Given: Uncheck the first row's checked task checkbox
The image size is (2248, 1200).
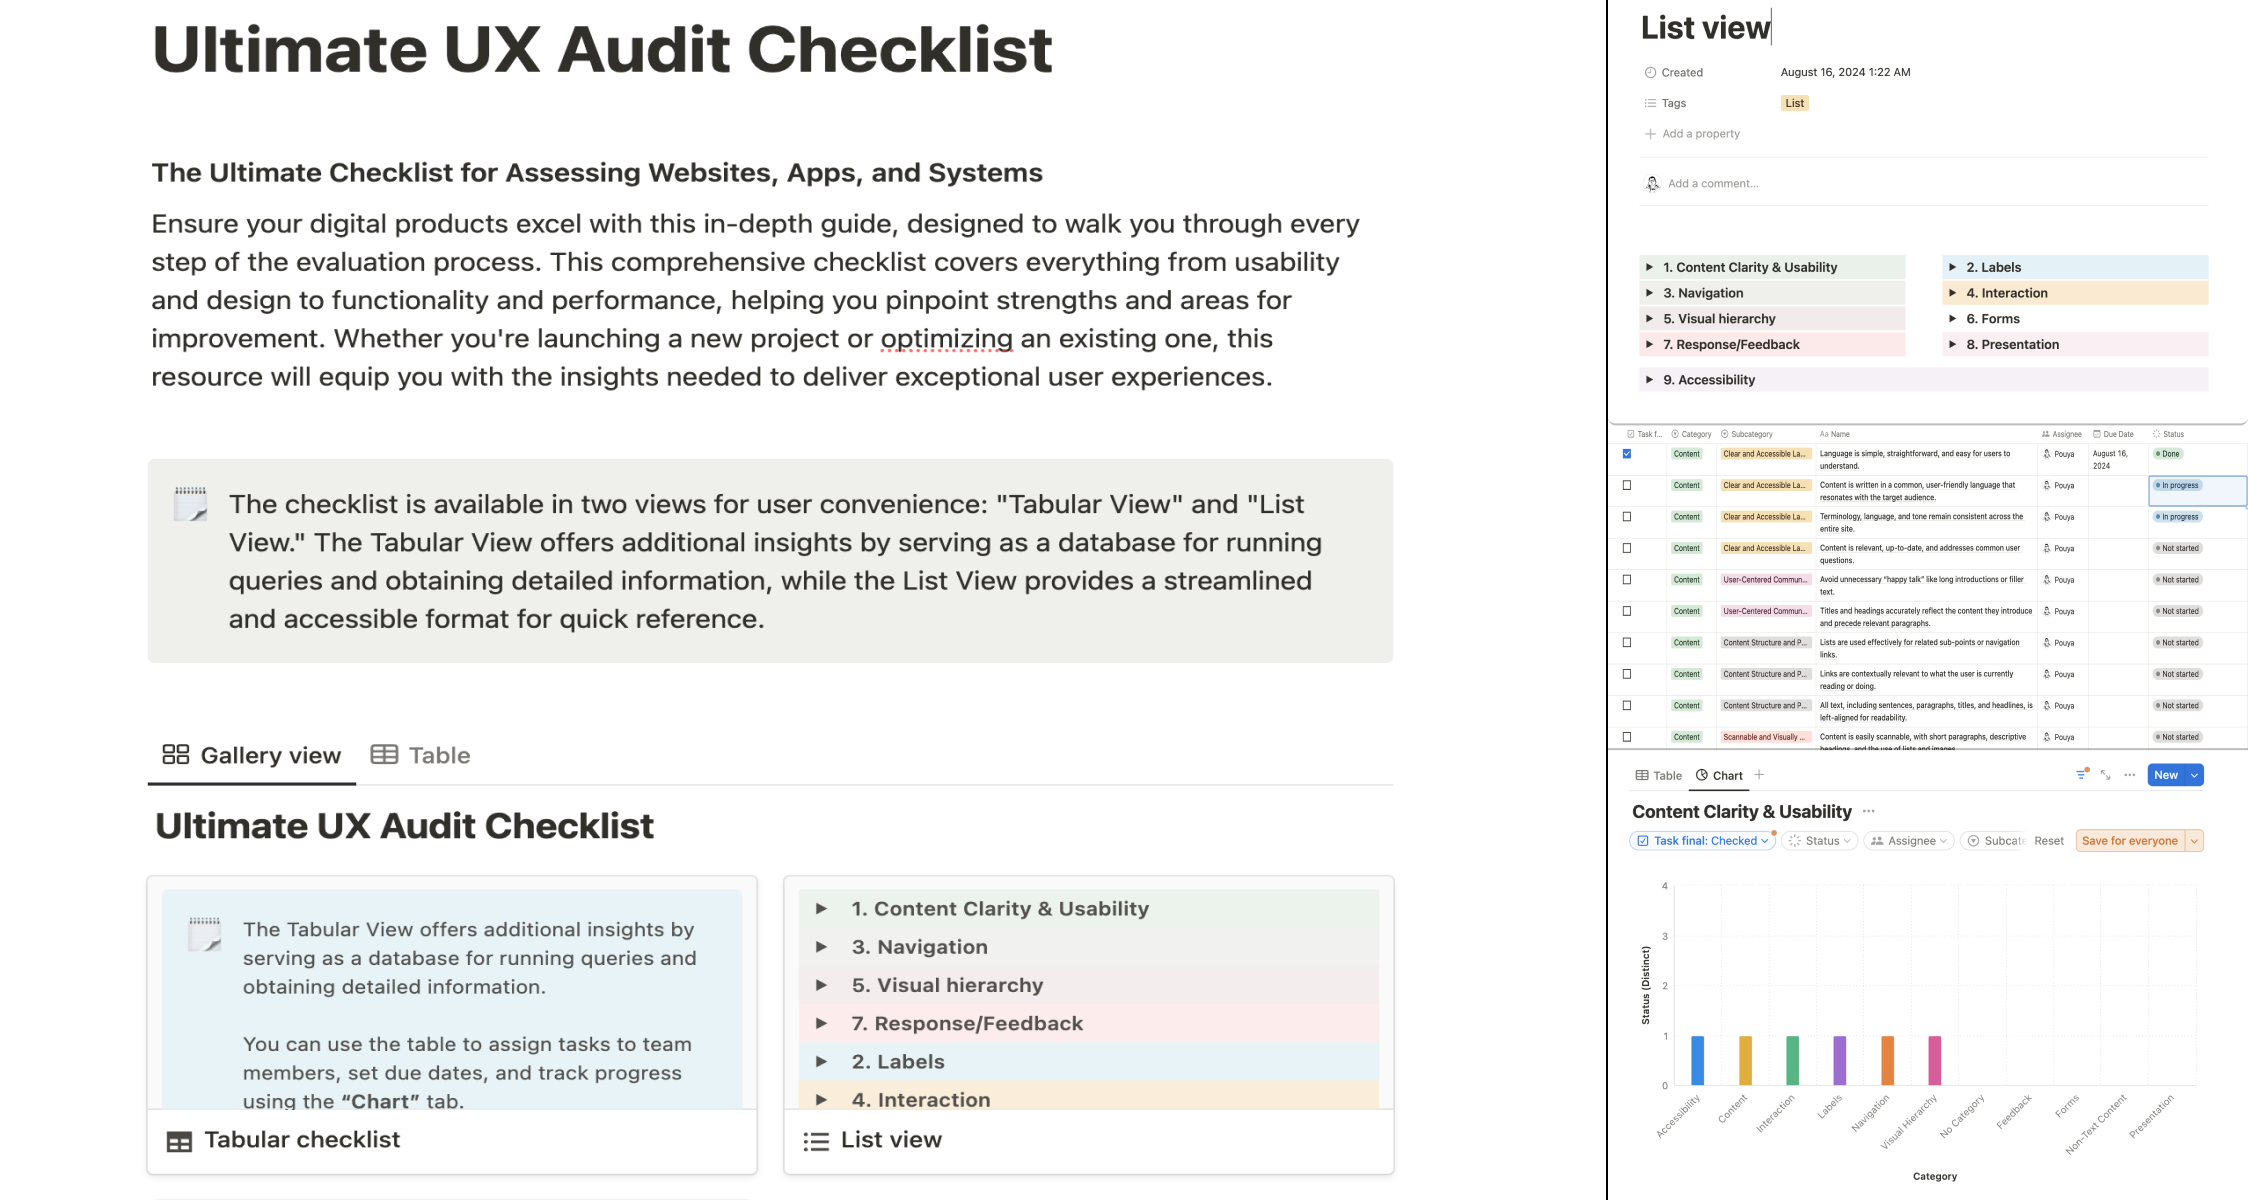Looking at the screenshot, I should [1627, 454].
